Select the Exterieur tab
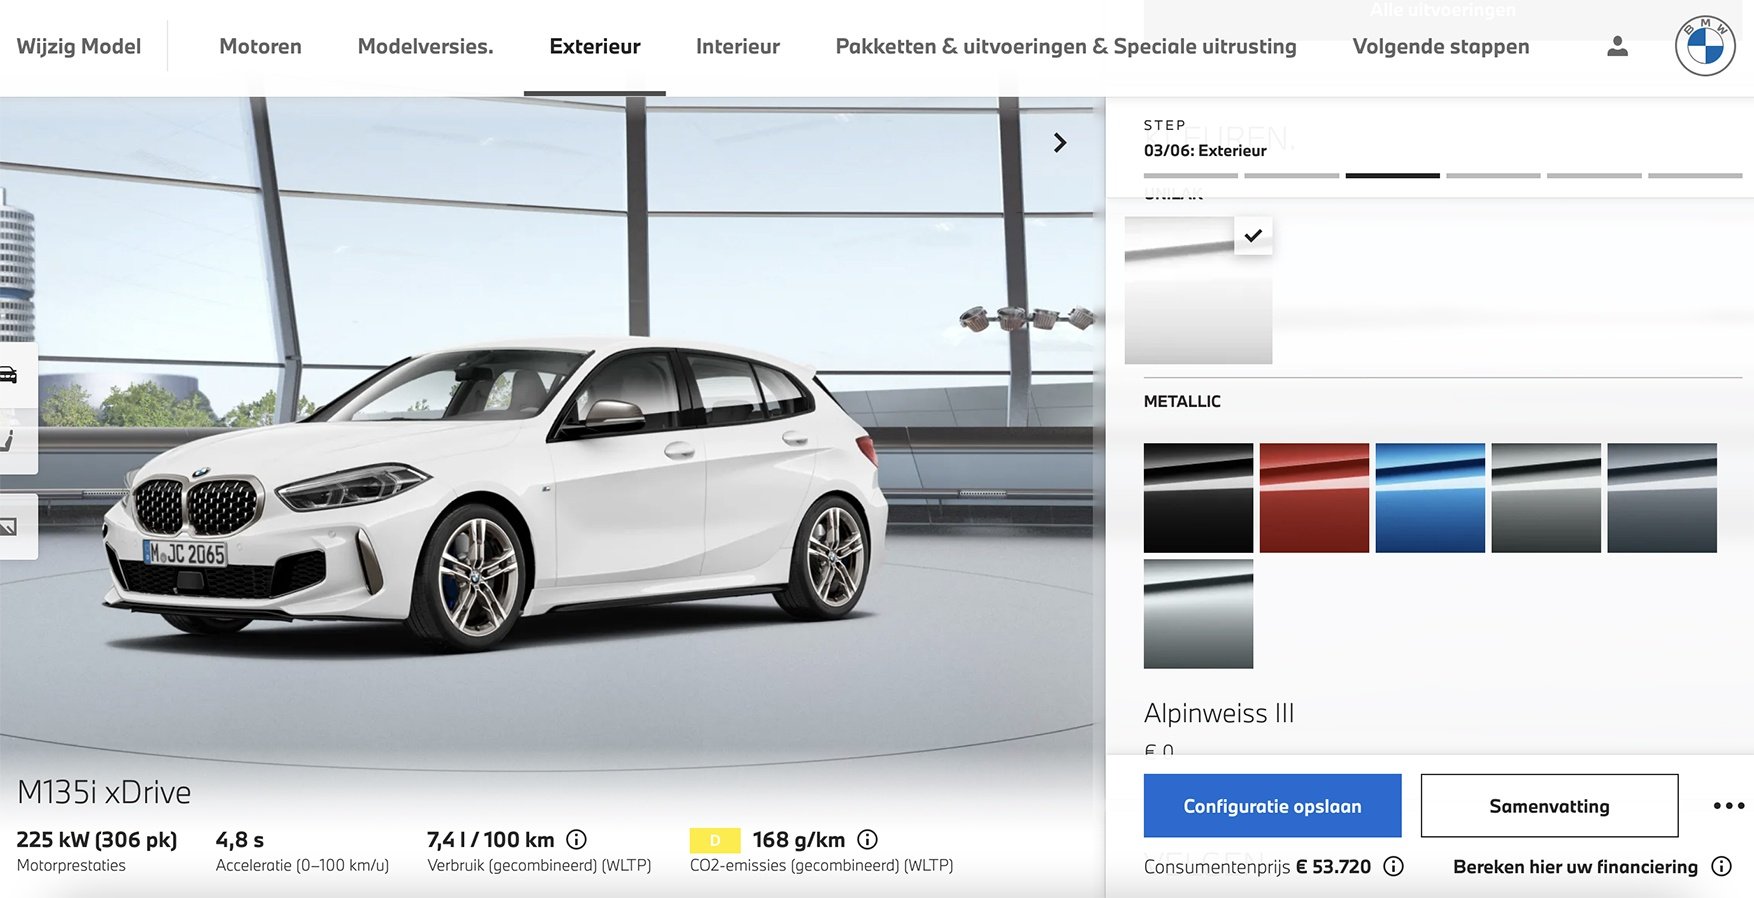The image size is (1754, 898). (x=595, y=46)
